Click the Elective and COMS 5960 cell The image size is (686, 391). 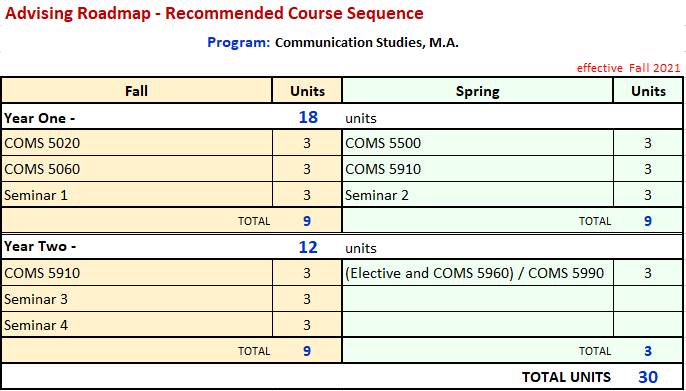[x=477, y=273]
